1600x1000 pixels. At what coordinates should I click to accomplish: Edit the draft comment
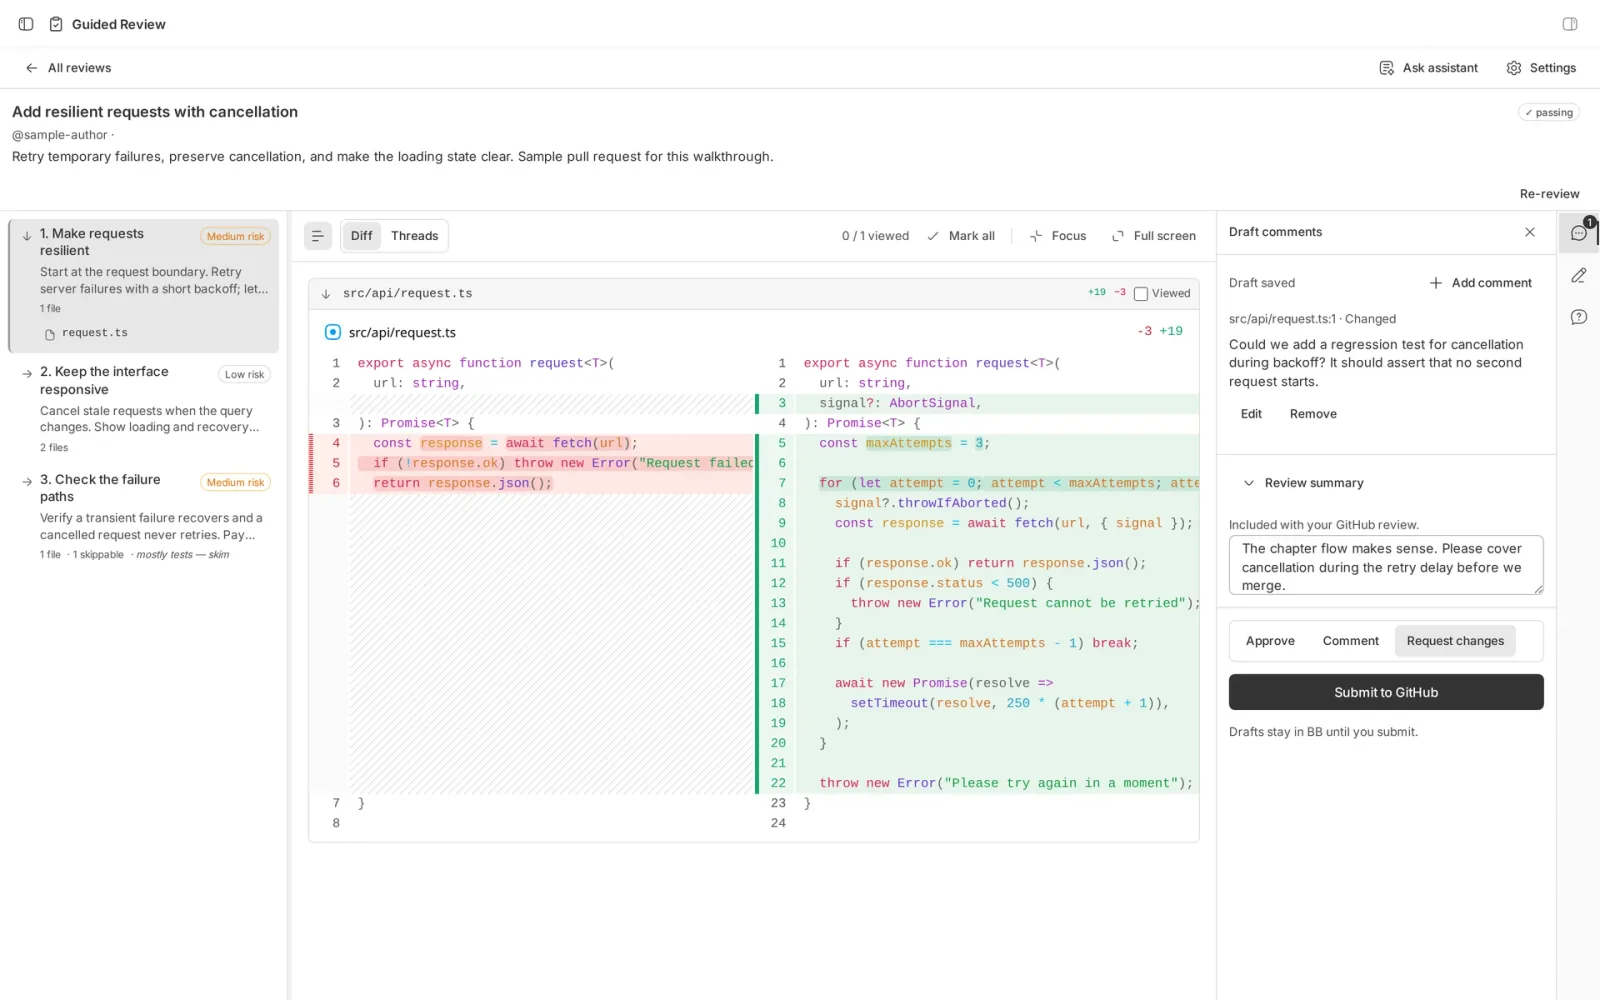click(x=1251, y=414)
